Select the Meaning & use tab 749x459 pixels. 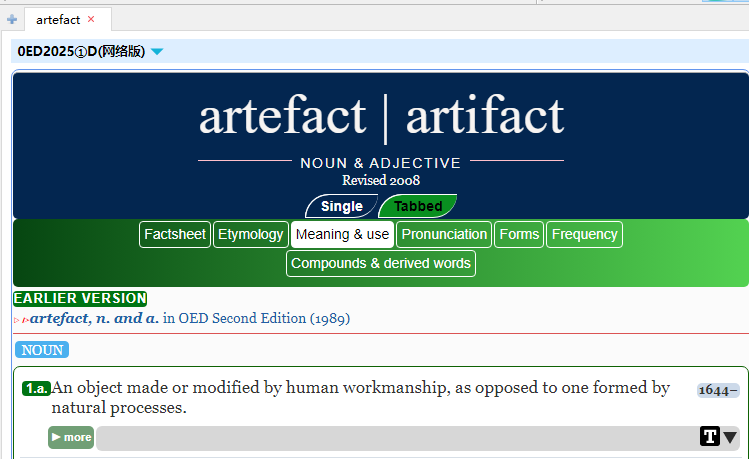pos(342,235)
